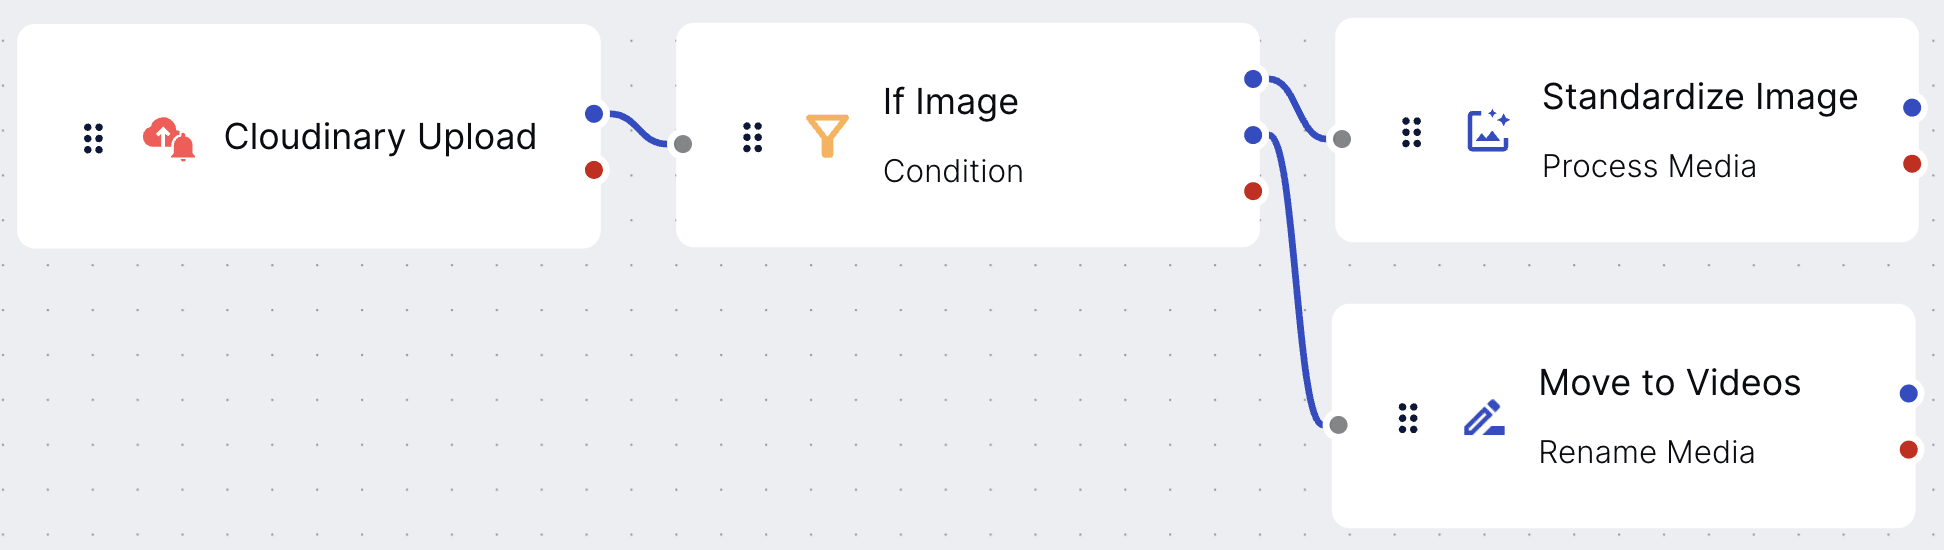The height and width of the screenshot is (550, 1944).
Task: Select the Standardize Image node title
Action: point(1700,97)
